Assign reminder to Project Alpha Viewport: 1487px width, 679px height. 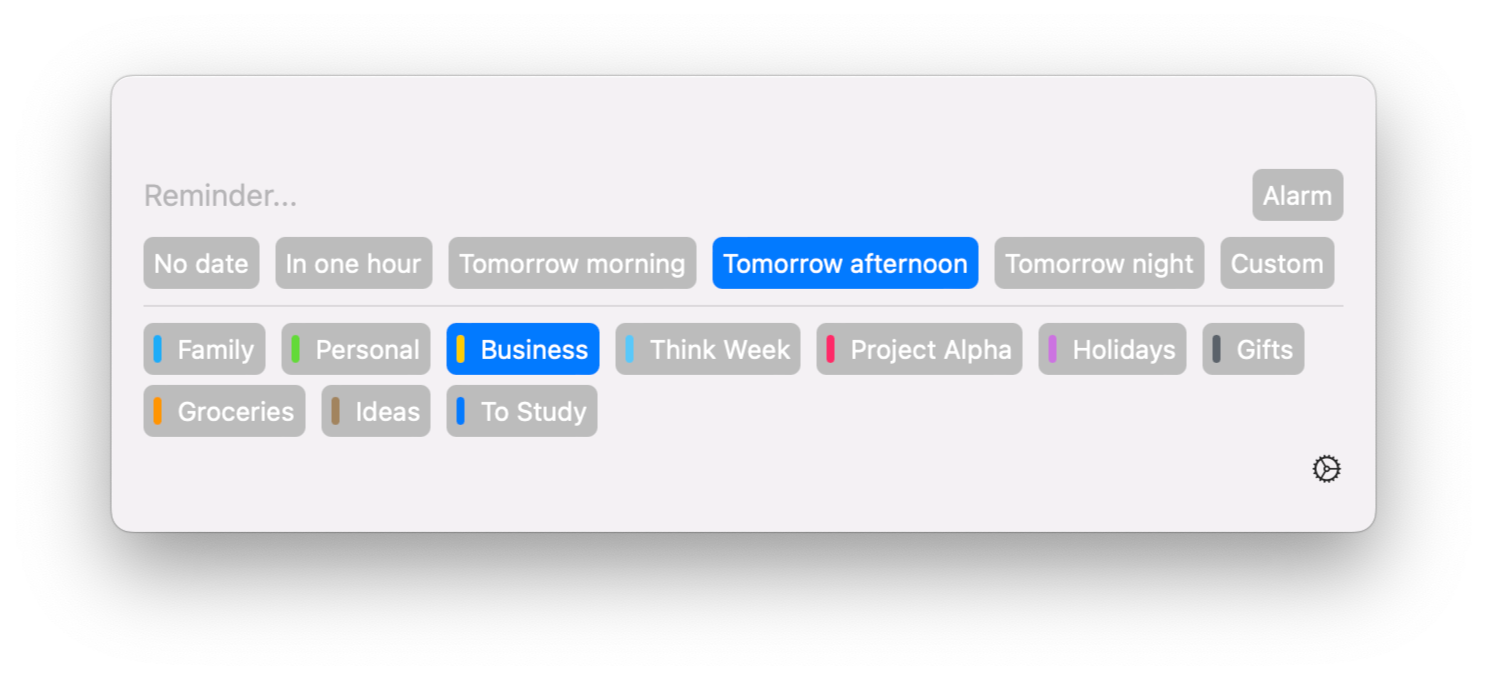pyautogui.click(x=919, y=350)
